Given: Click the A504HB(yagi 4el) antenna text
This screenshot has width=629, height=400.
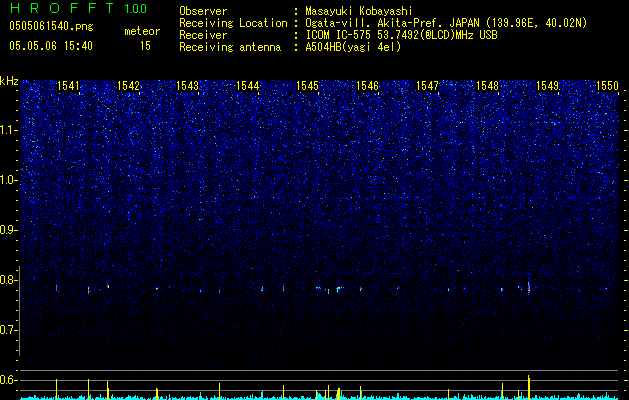Looking at the screenshot, I should 353,47.
